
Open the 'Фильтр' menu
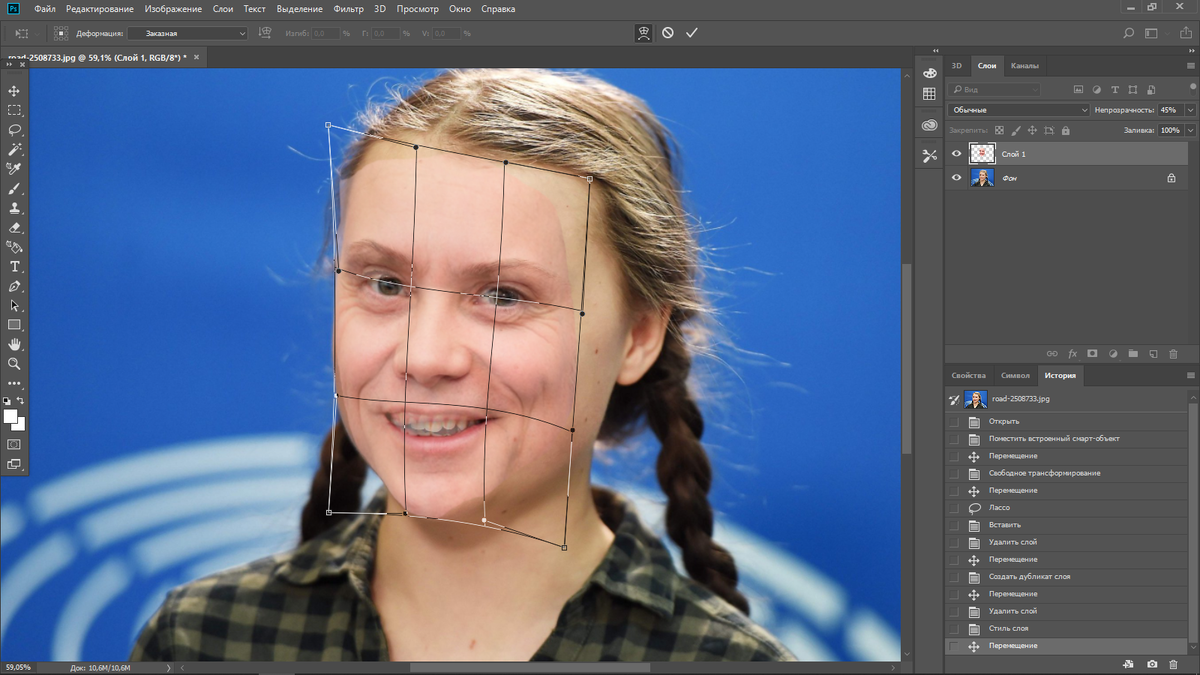[349, 9]
